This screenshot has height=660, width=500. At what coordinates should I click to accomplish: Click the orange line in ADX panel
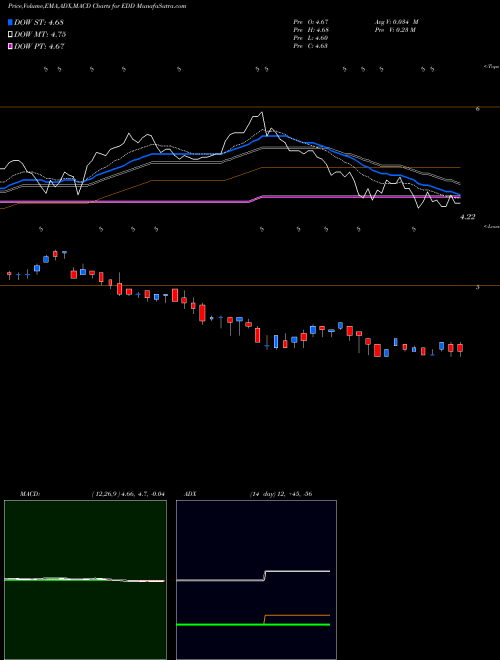[x=297, y=615]
